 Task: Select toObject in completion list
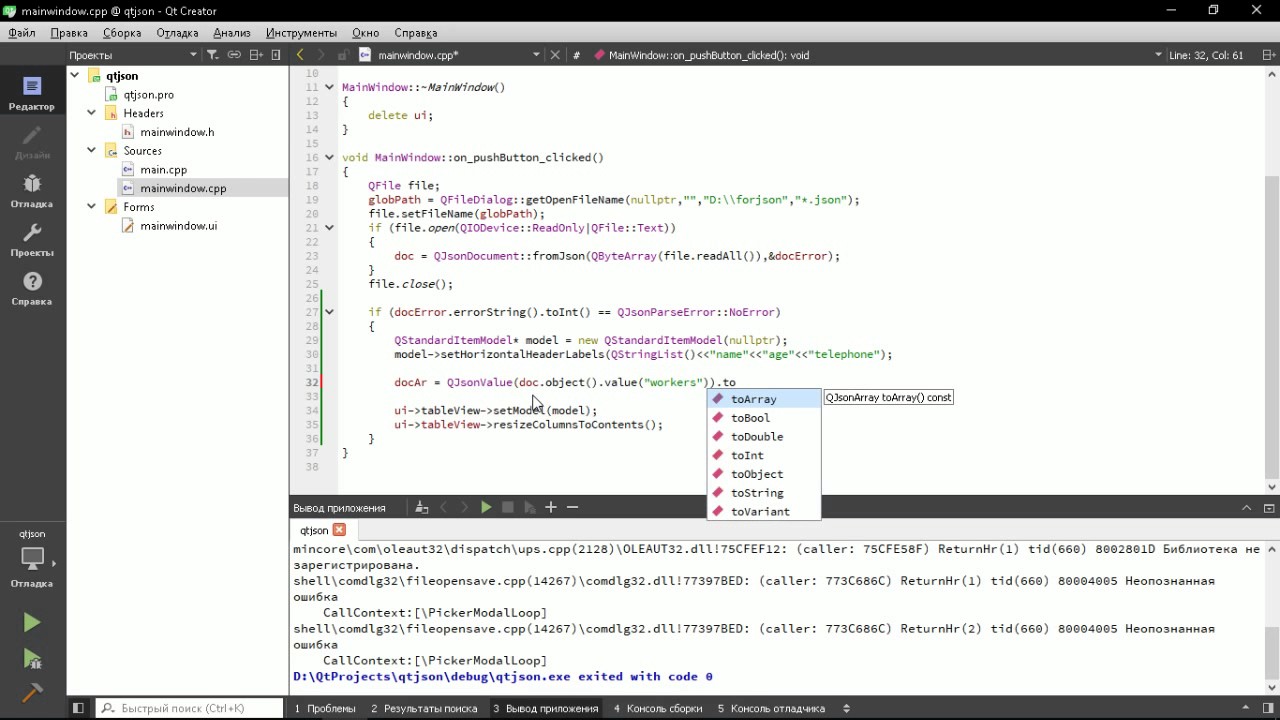[764, 474]
